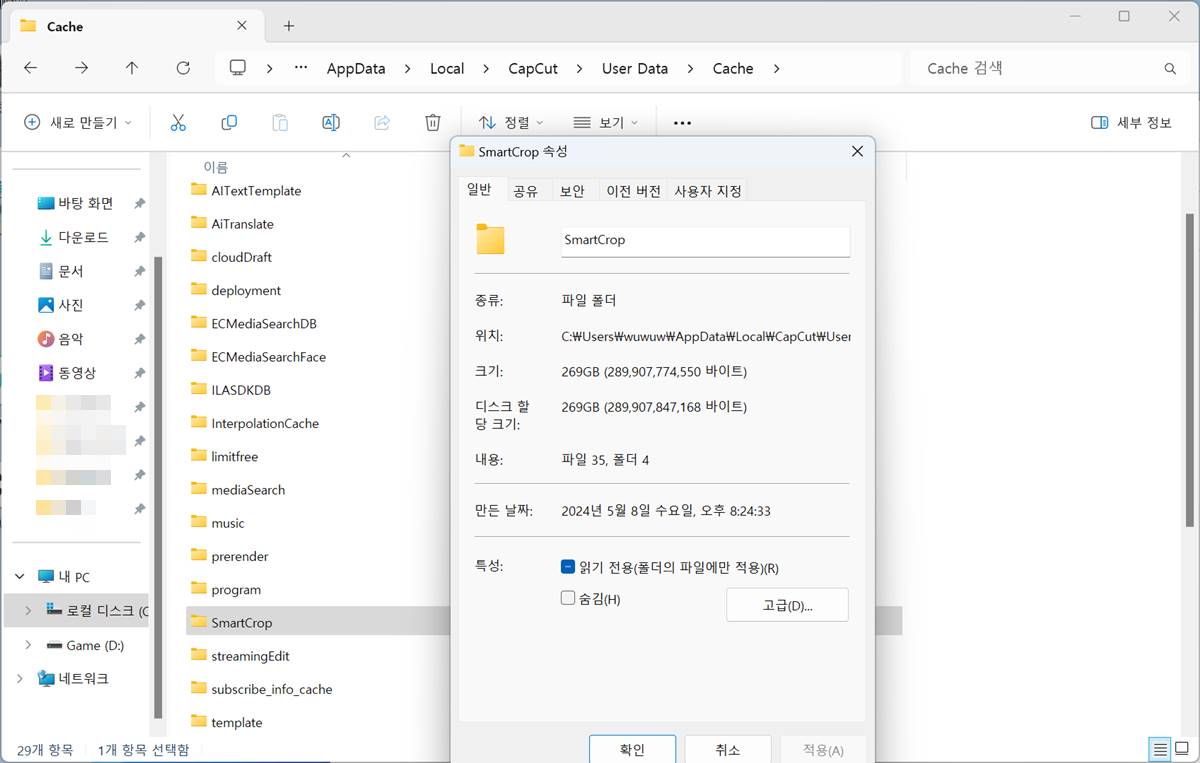Sort by the 이름 column header
The image size is (1200, 763).
click(216, 167)
